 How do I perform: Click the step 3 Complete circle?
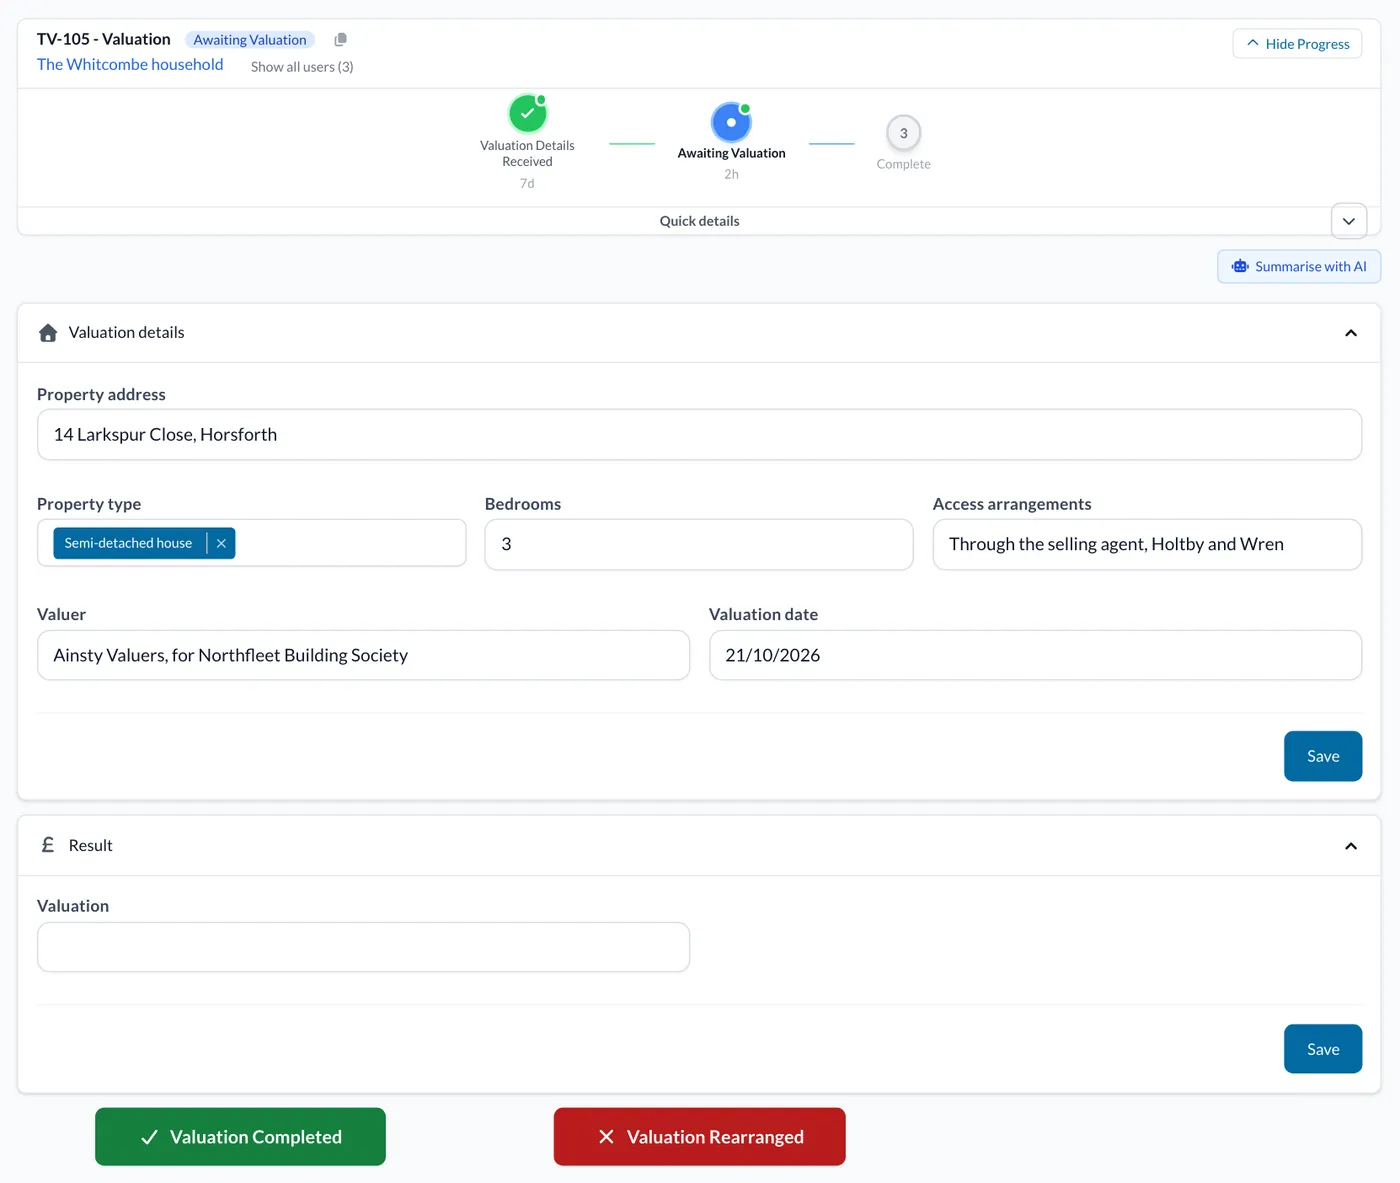click(x=903, y=133)
